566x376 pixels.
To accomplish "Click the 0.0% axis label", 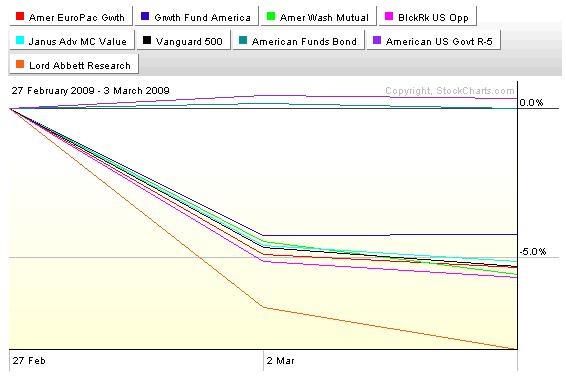I will [x=531, y=103].
